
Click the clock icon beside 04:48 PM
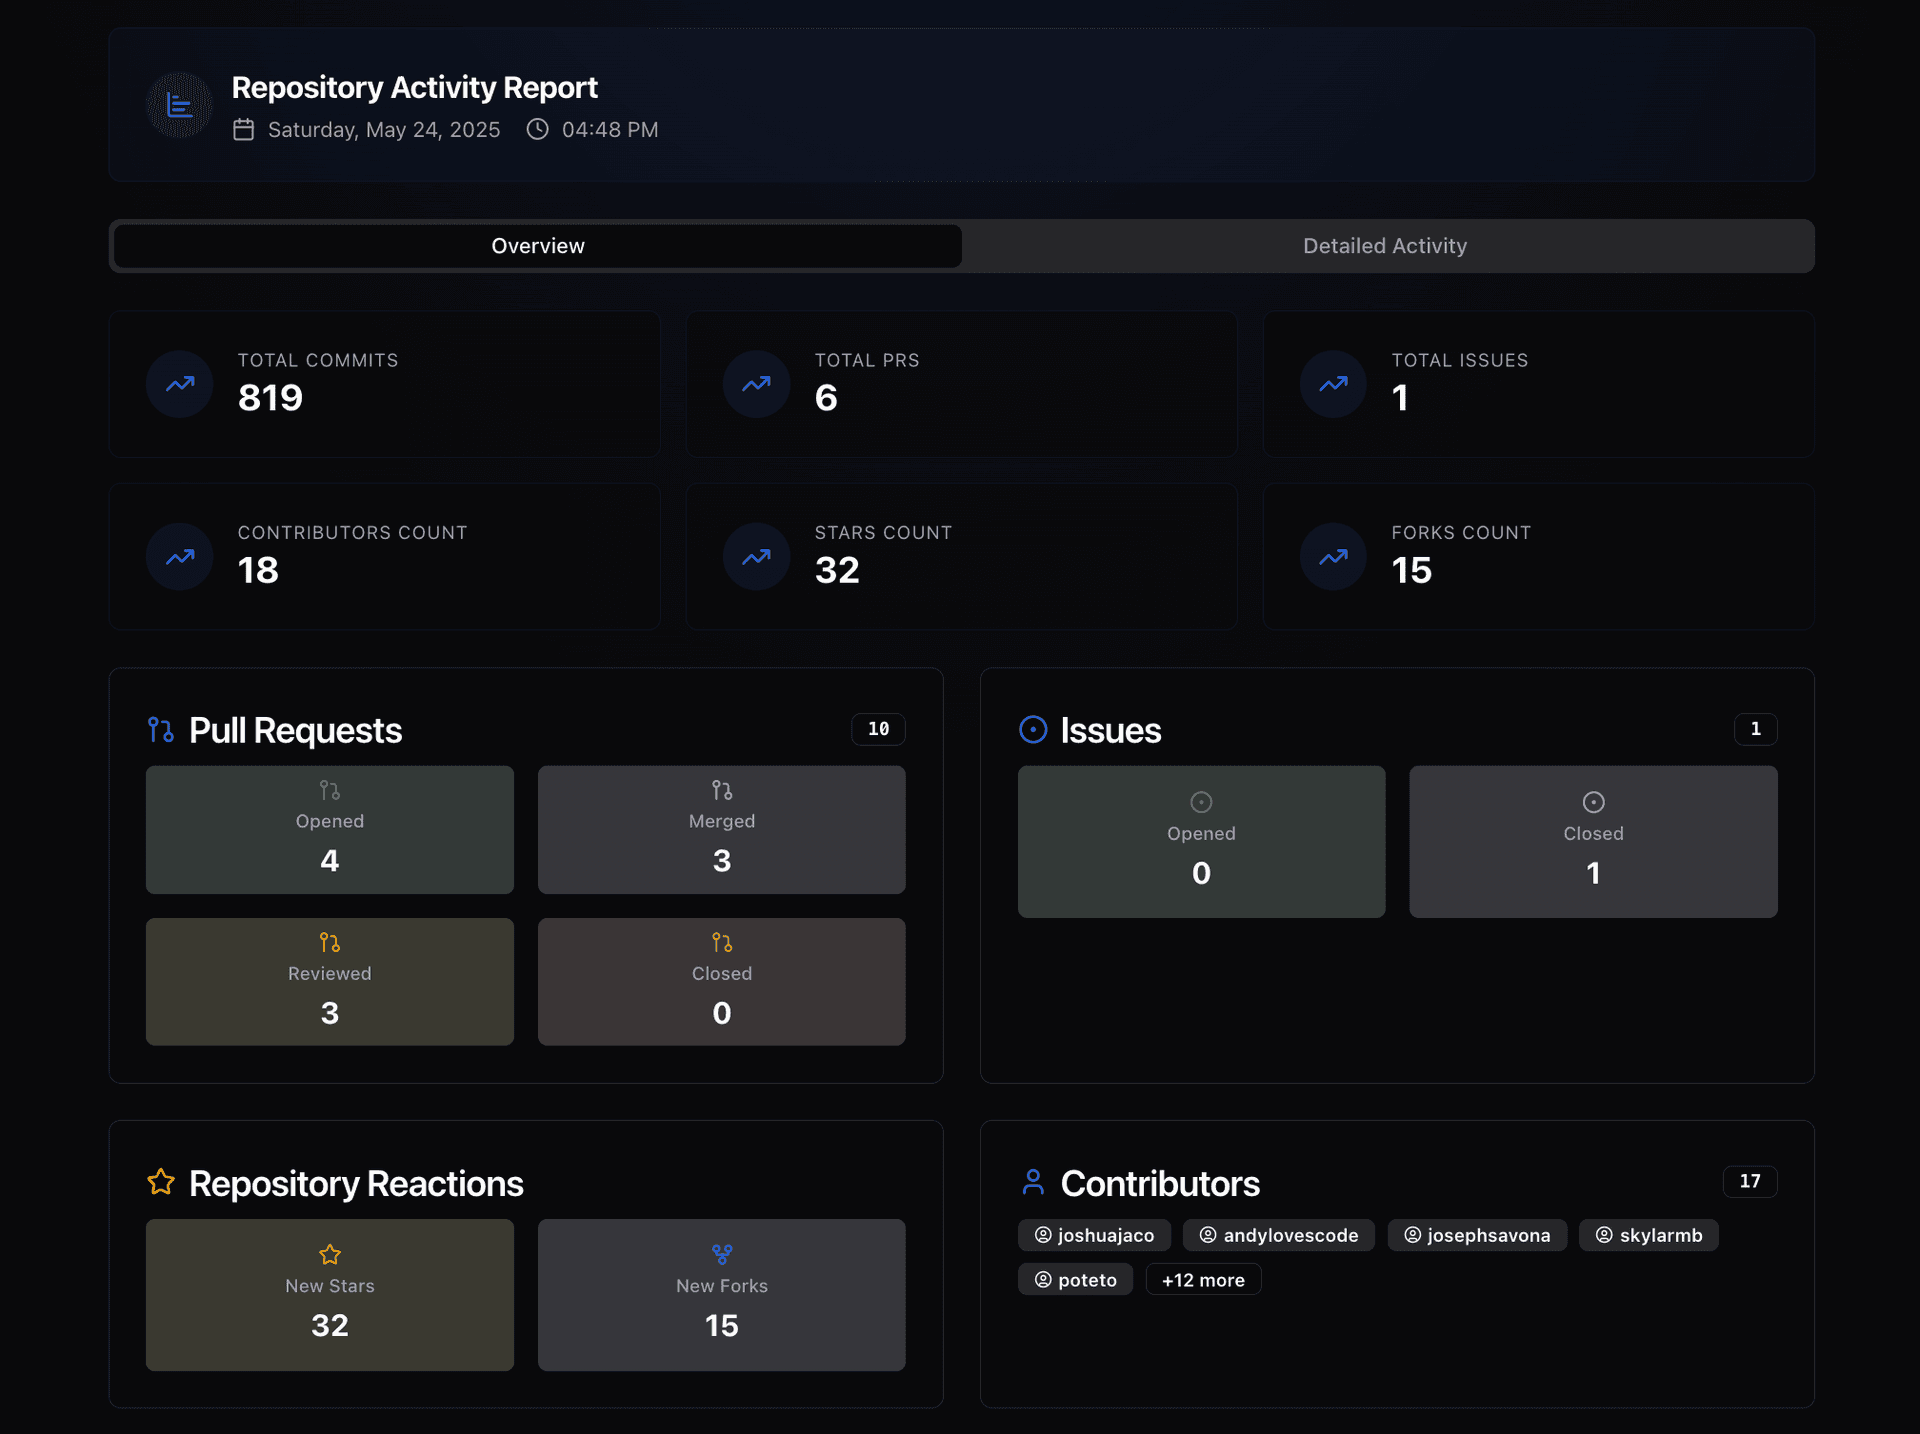tap(538, 129)
